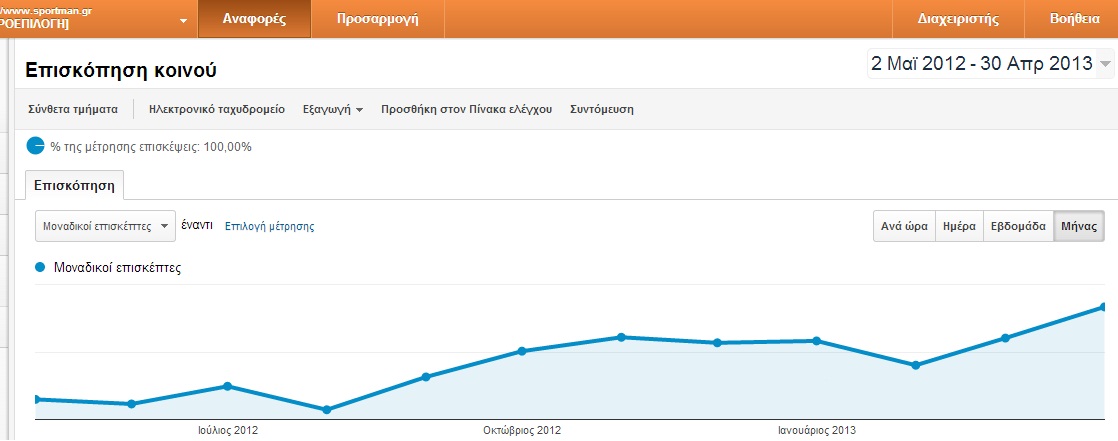This screenshot has width=1118, height=441.
Task: Expand the date range picker arrow
Action: (x=1105, y=65)
